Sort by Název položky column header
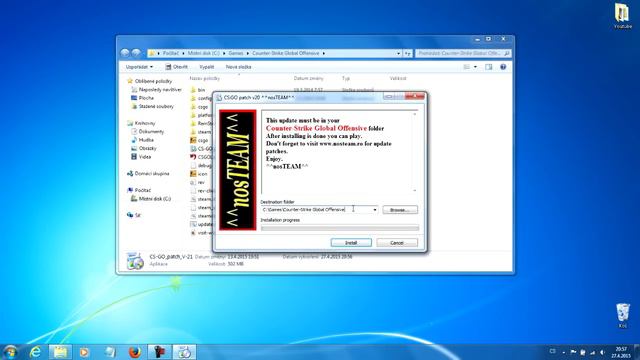 pos(205,78)
